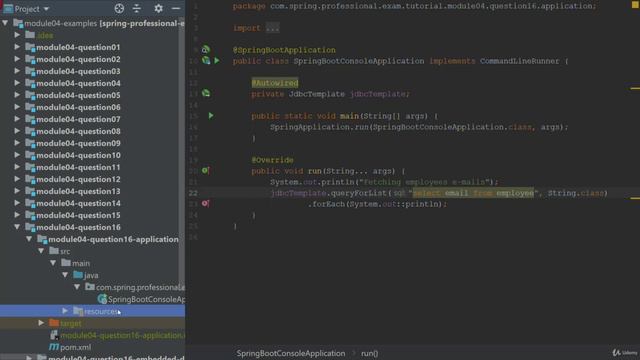Expand the resources folder arrow
Image resolution: width=640 pixels, height=360 pixels.
point(65,311)
